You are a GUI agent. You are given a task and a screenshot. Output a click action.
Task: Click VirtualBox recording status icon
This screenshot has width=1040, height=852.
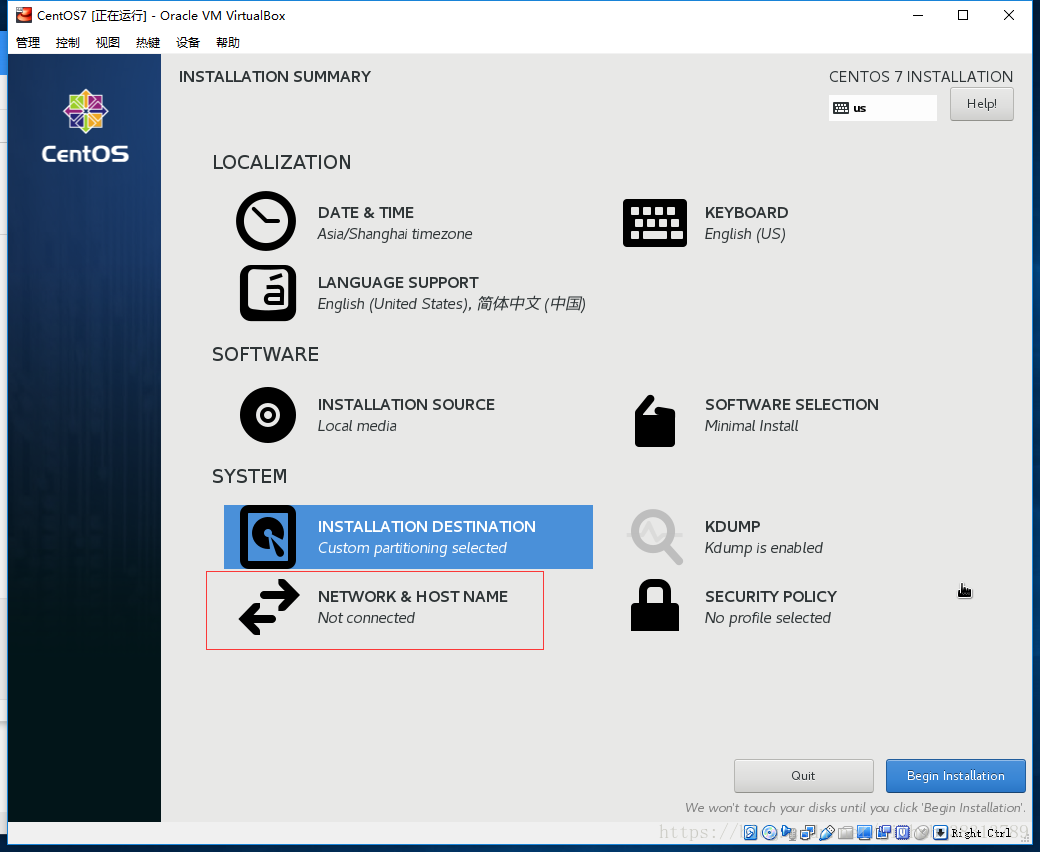(x=883, y=832)
